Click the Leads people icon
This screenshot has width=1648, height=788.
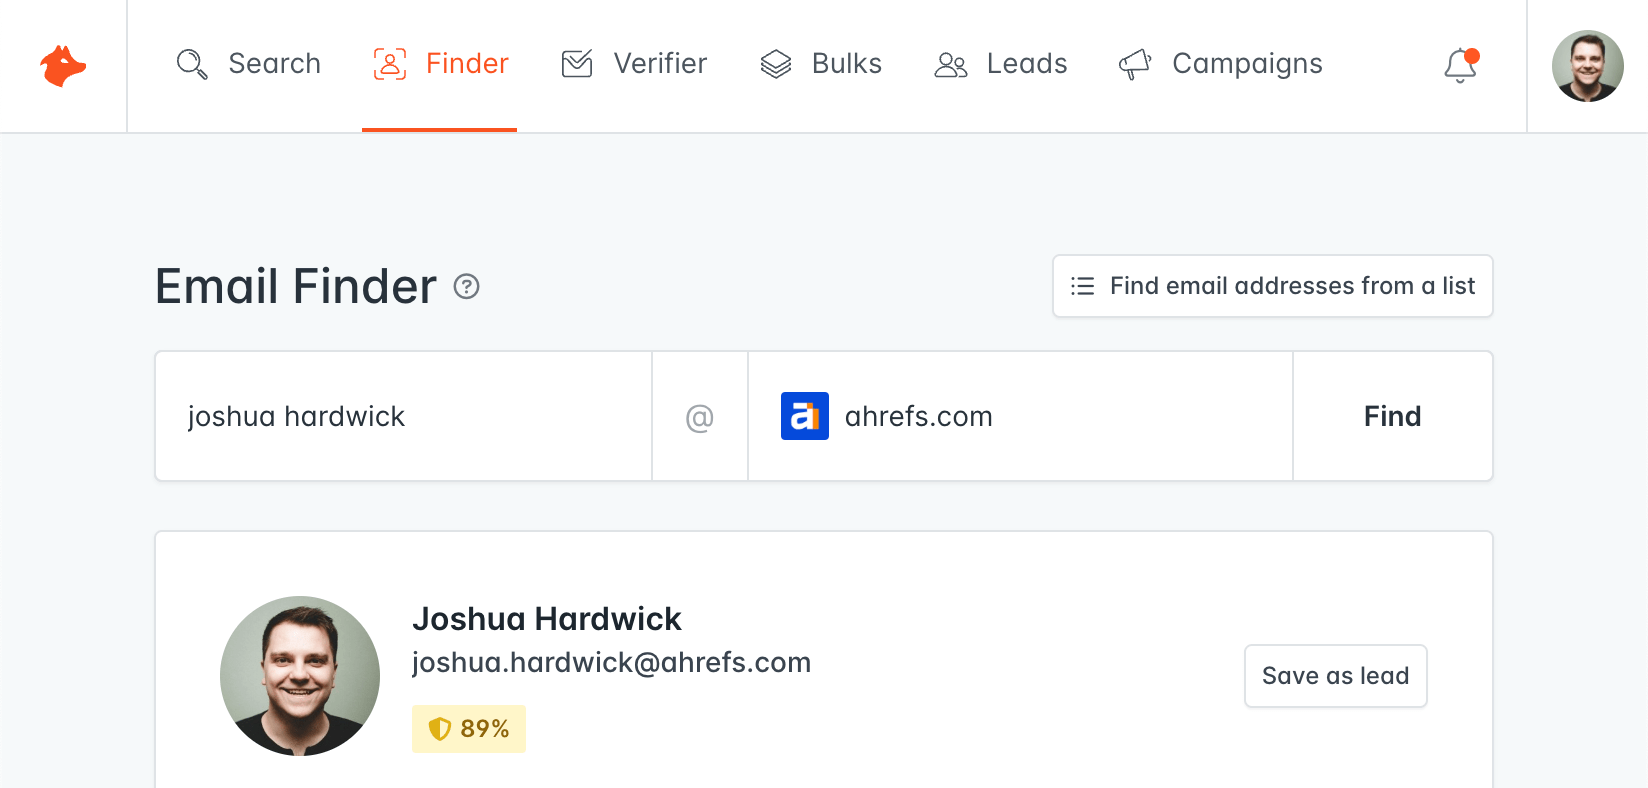tap(950, 65)
